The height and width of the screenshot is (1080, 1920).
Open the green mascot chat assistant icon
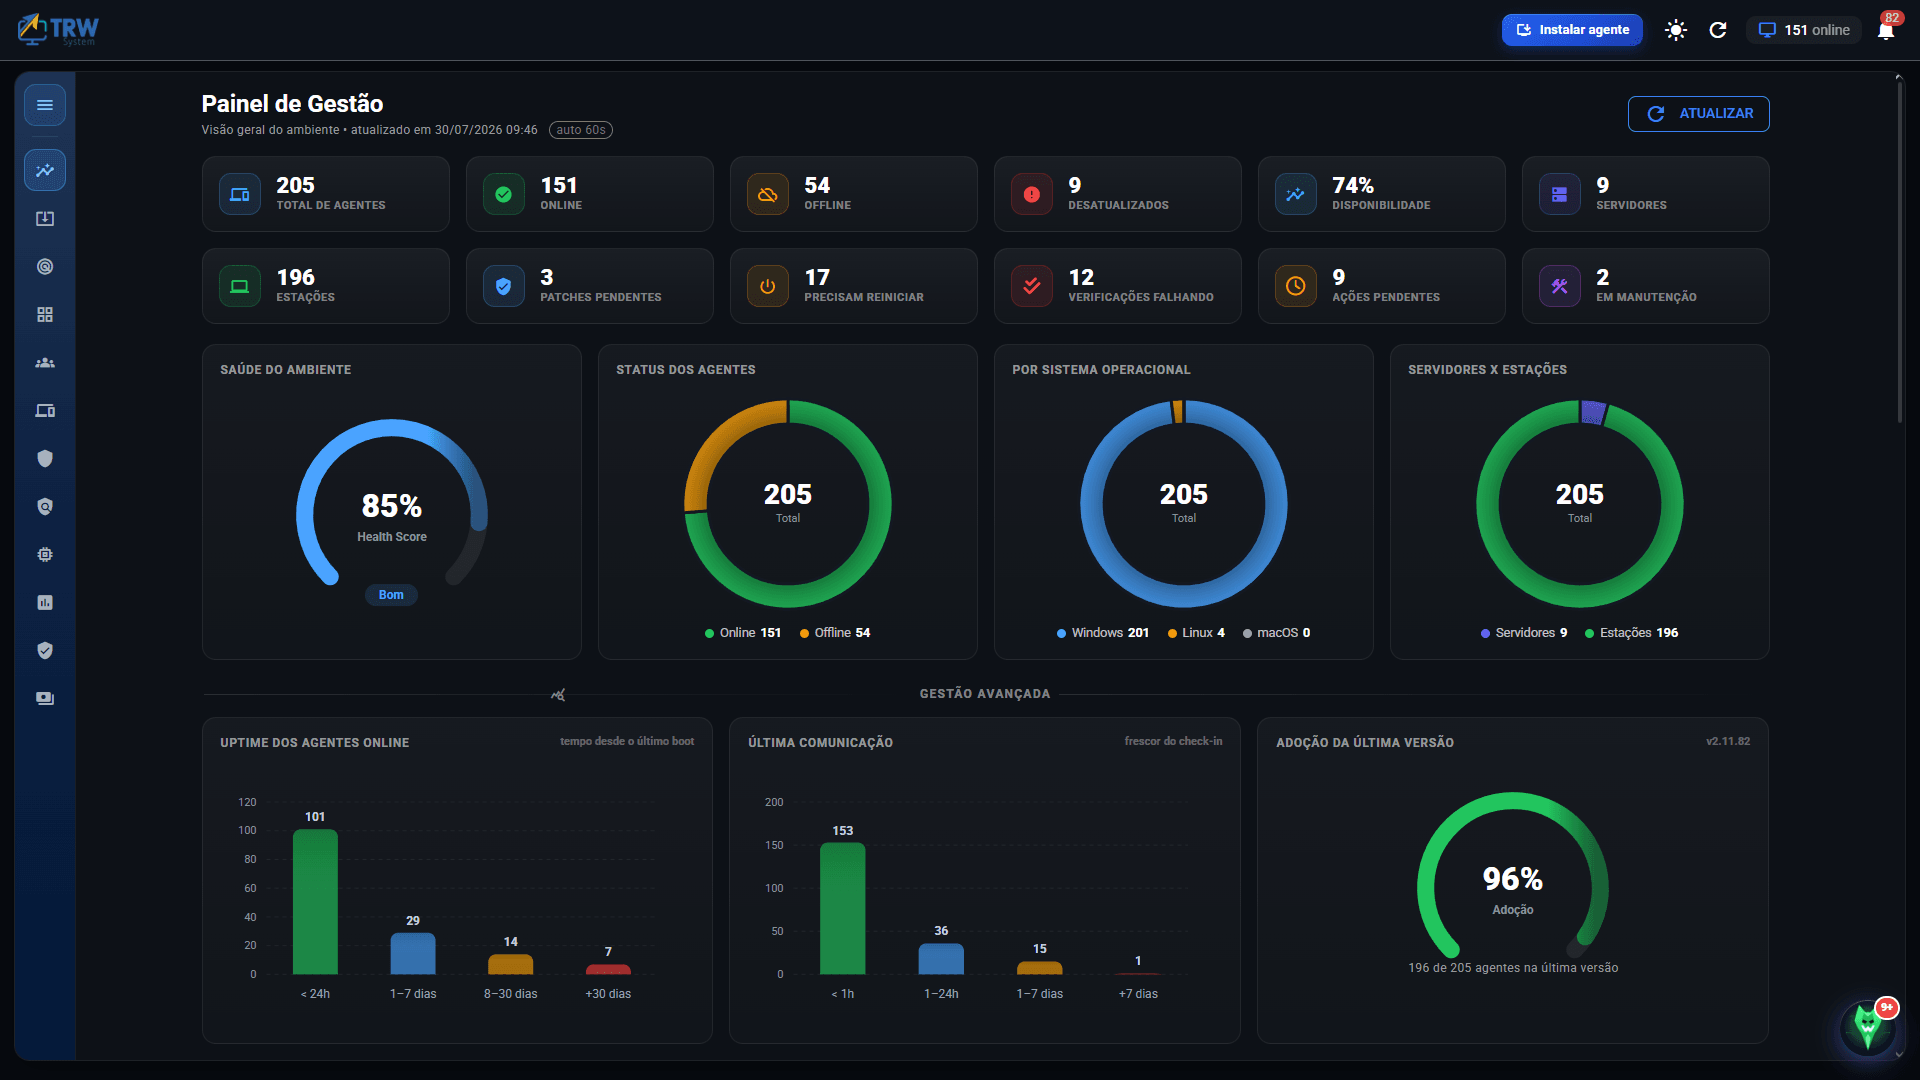point(1867,1026)
